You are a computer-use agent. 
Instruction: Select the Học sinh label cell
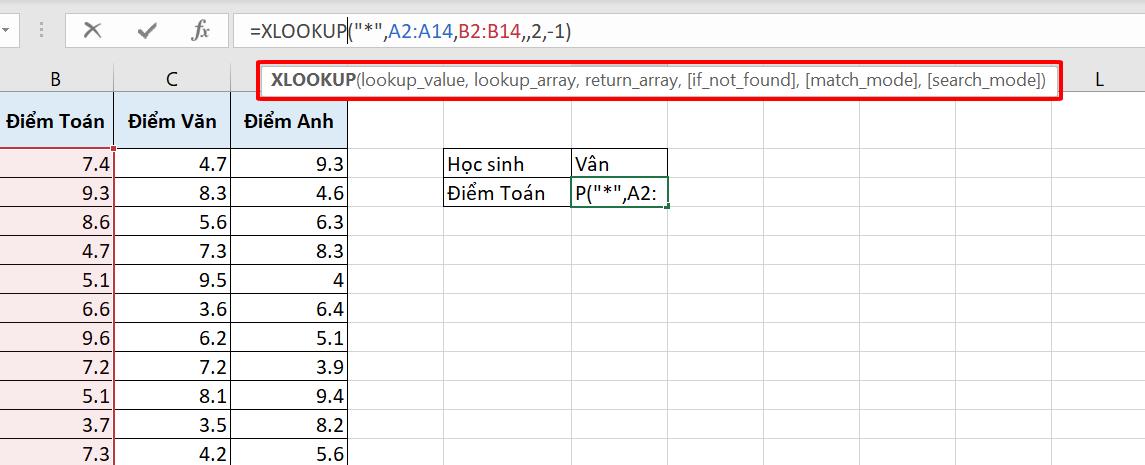pyautogui.click(x=508, y=164)
